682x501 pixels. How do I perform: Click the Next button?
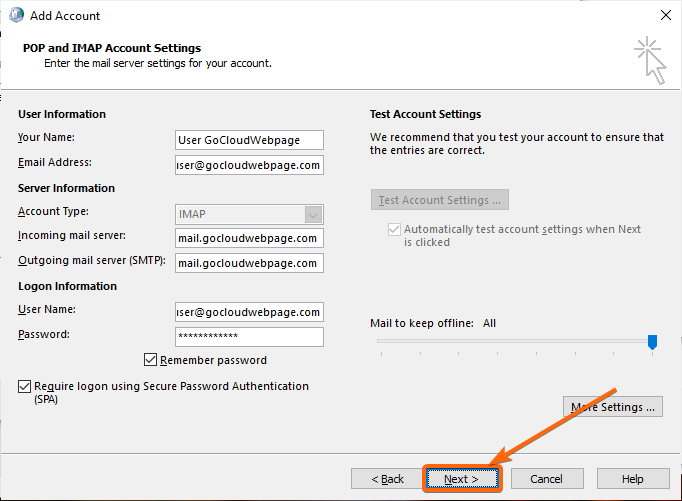[x=462, y=479]
